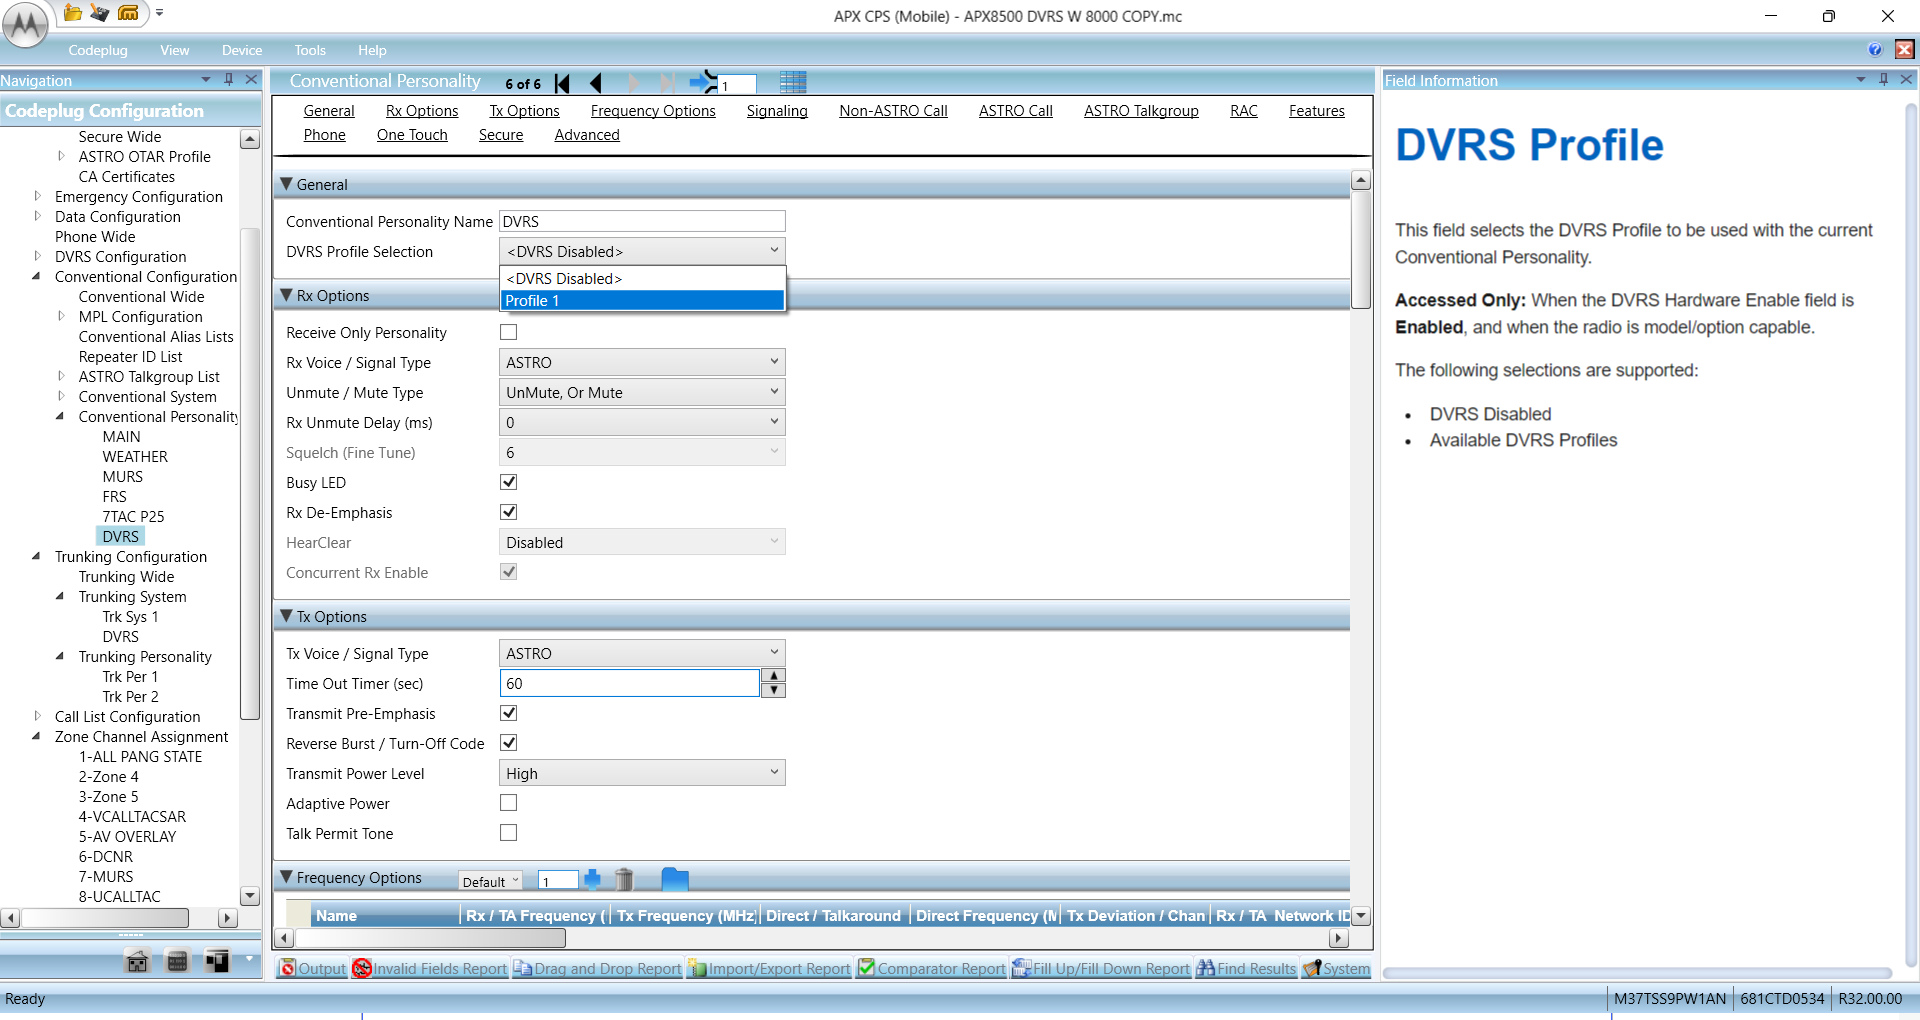Expand the DVRS Configuration tree node
1920x1020 pixels.
click(x=37, y=256)
